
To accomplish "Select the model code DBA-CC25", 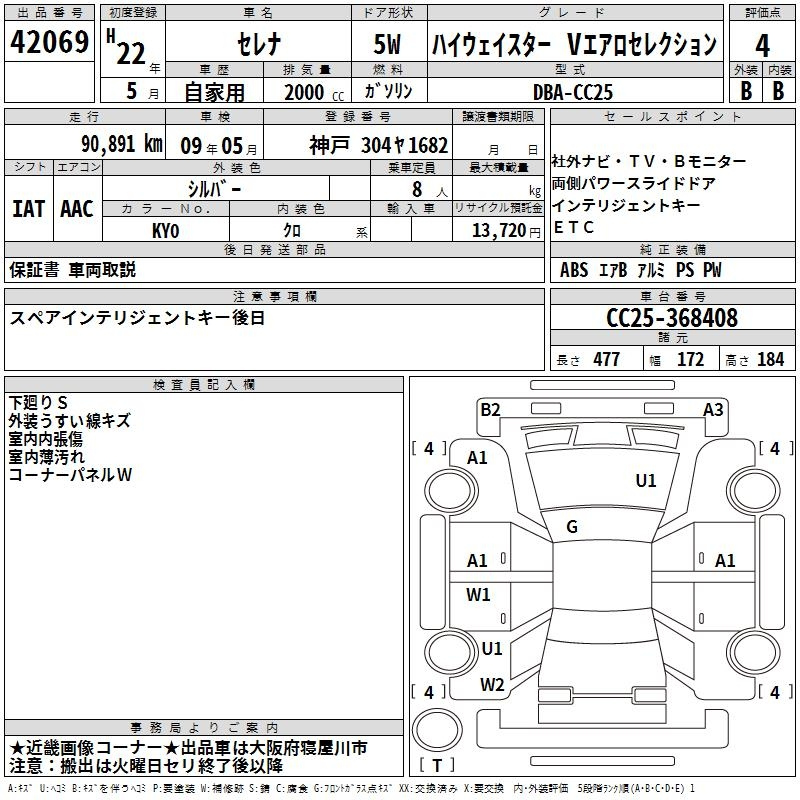I will (573, 91).
